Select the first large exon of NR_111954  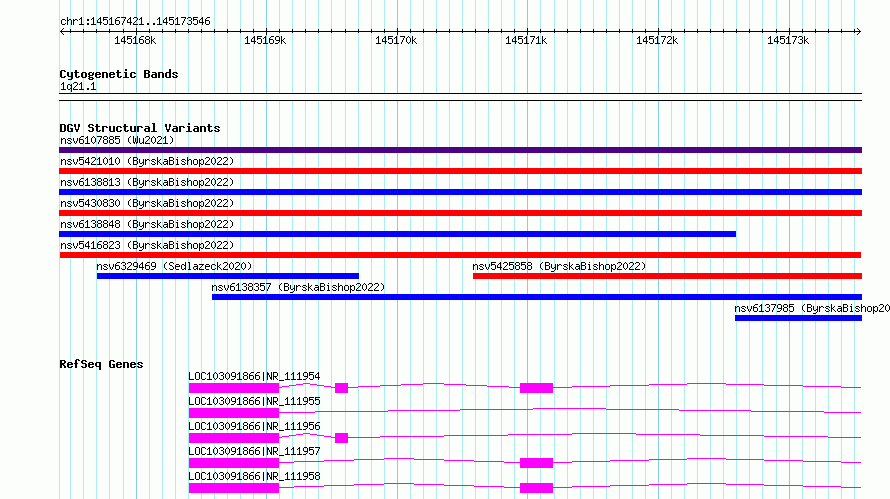pyautogui.click(x=234, y=388)
